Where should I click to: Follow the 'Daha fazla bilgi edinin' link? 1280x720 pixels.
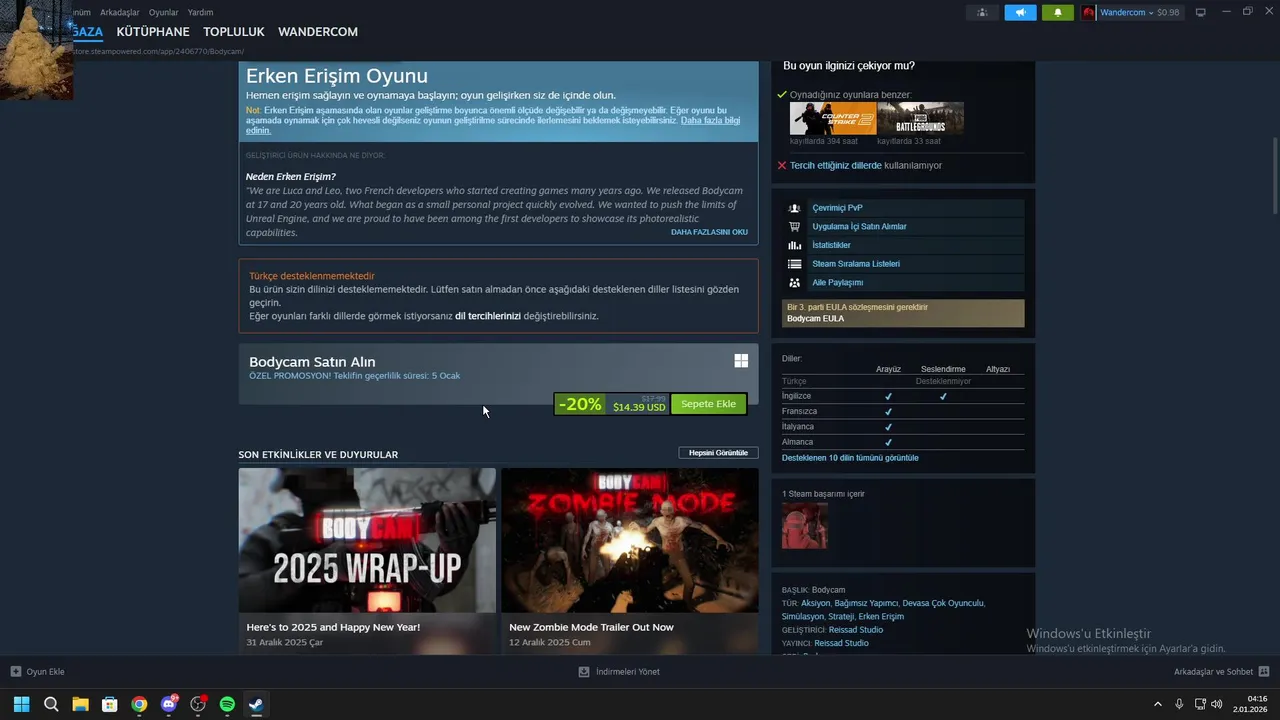(710, 120)
